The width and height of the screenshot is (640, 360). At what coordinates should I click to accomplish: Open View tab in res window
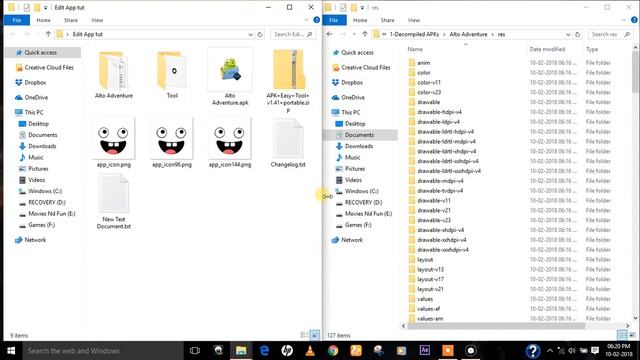point(414,20)
